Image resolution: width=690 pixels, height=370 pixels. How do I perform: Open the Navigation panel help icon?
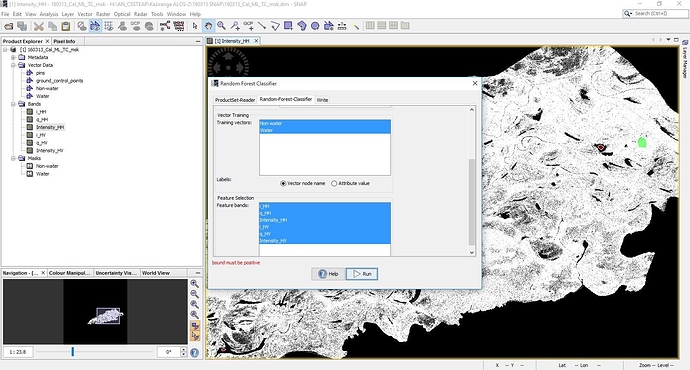[195, 352]
